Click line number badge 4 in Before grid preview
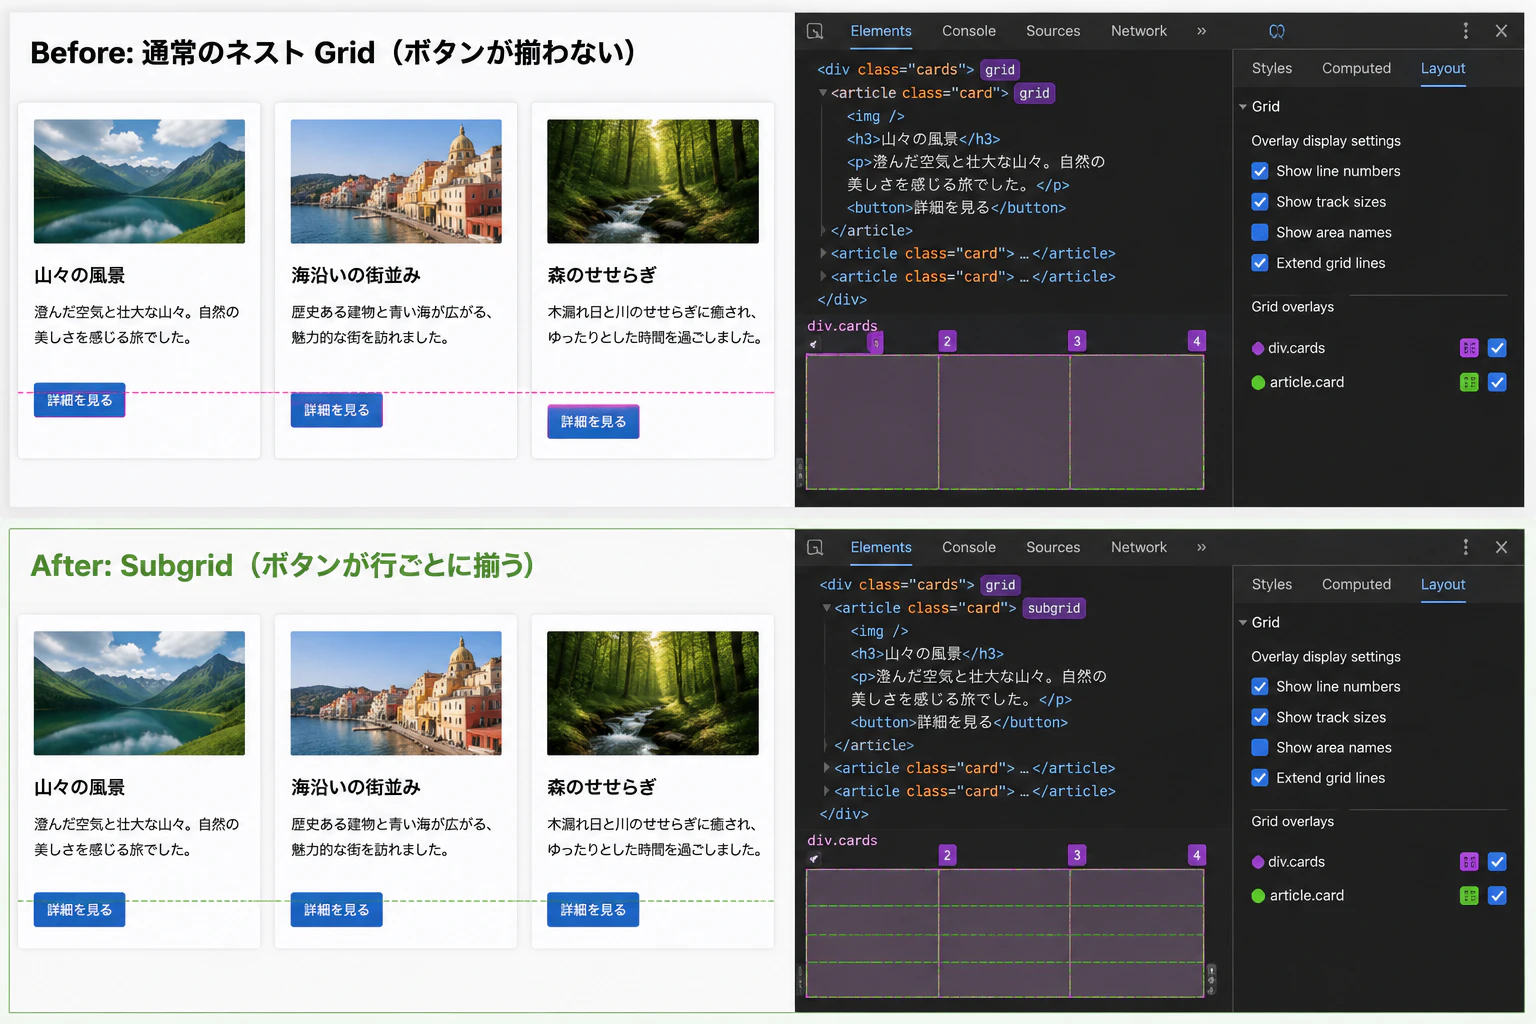 (x=1196, y=341)
